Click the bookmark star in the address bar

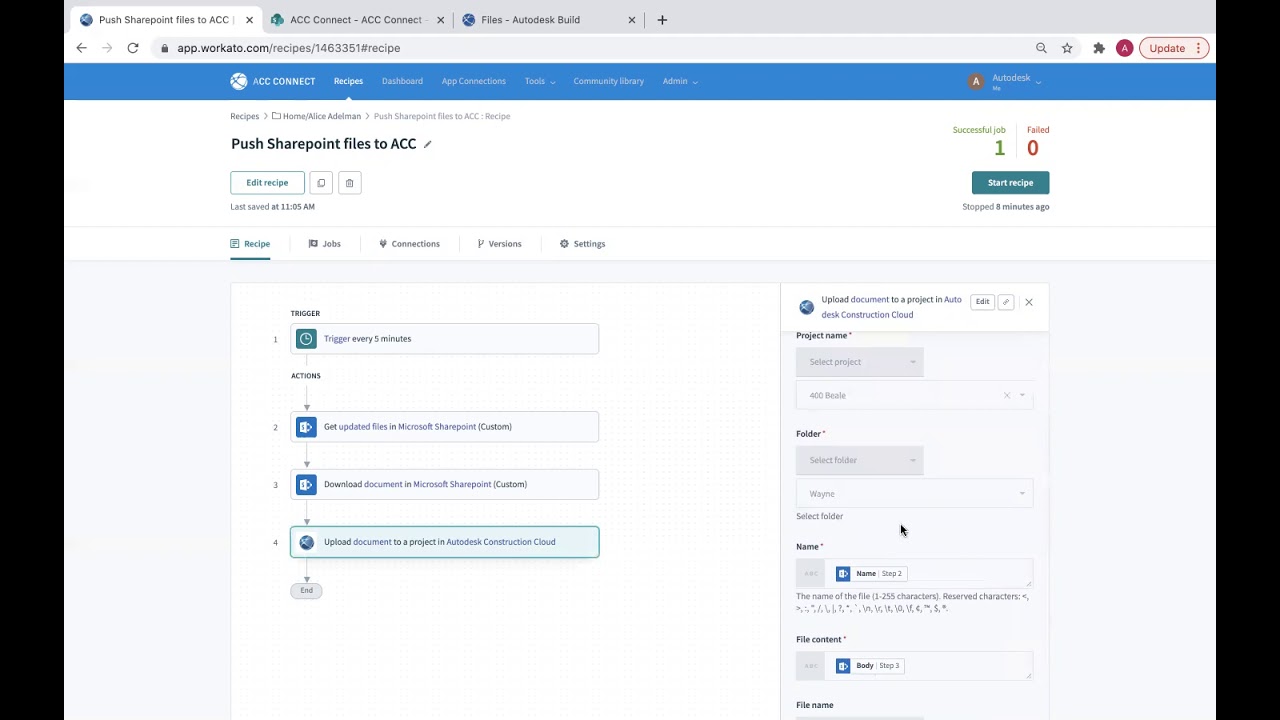coord(1067,48)
